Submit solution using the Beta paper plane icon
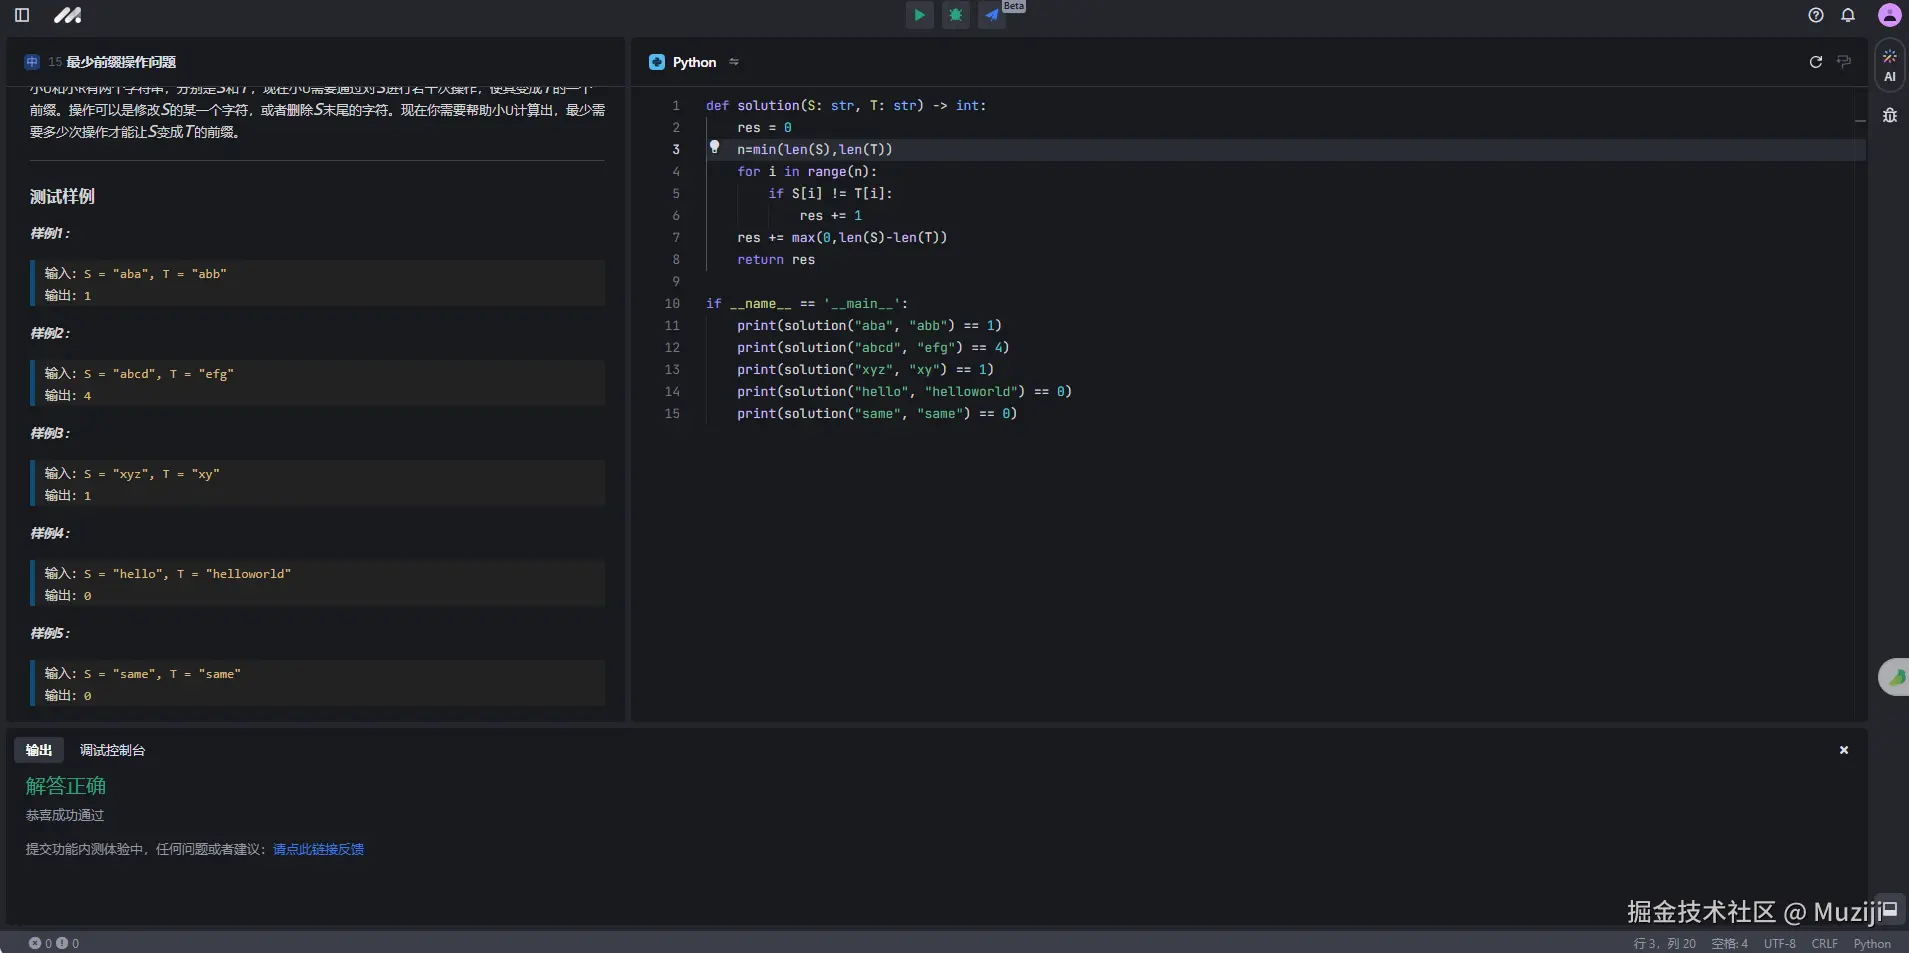The height and width of the screenshot is (953, 1909). [x=992, y=15]
